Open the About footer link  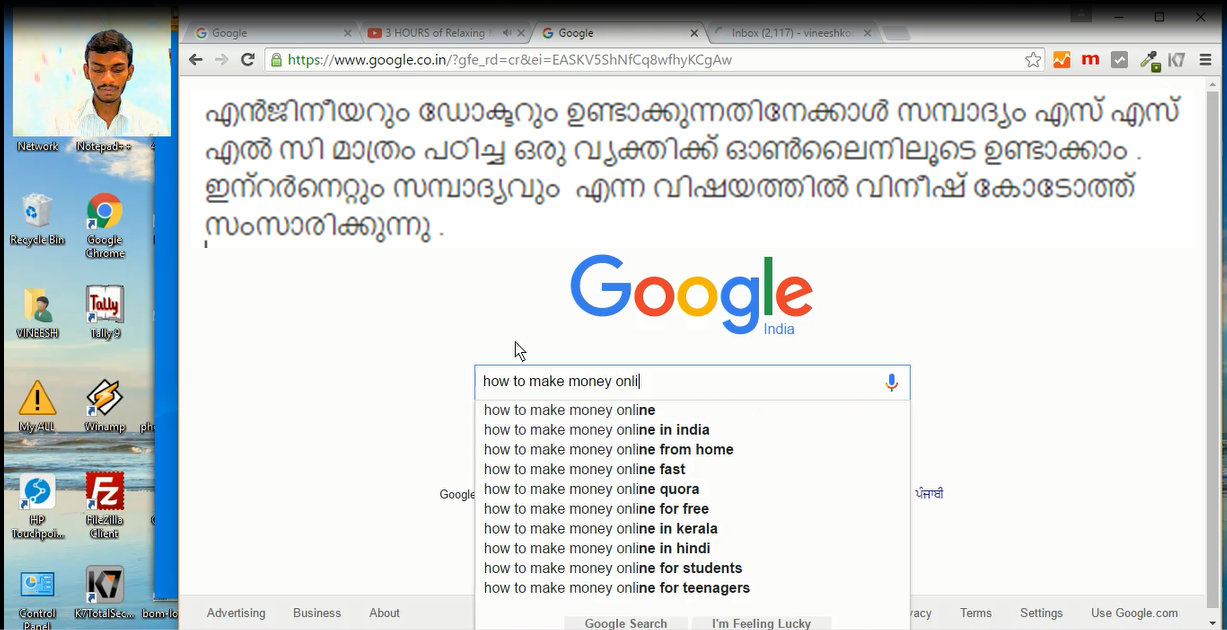(384, 613)
